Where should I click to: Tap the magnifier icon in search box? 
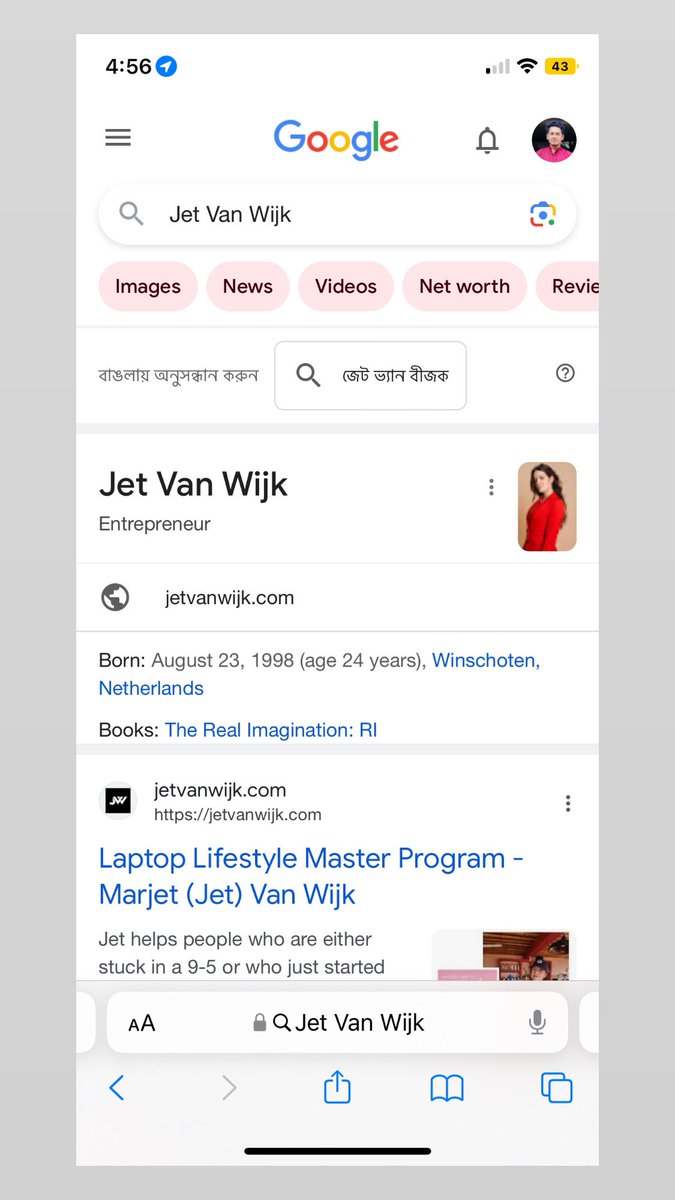(x=131, y=214)
